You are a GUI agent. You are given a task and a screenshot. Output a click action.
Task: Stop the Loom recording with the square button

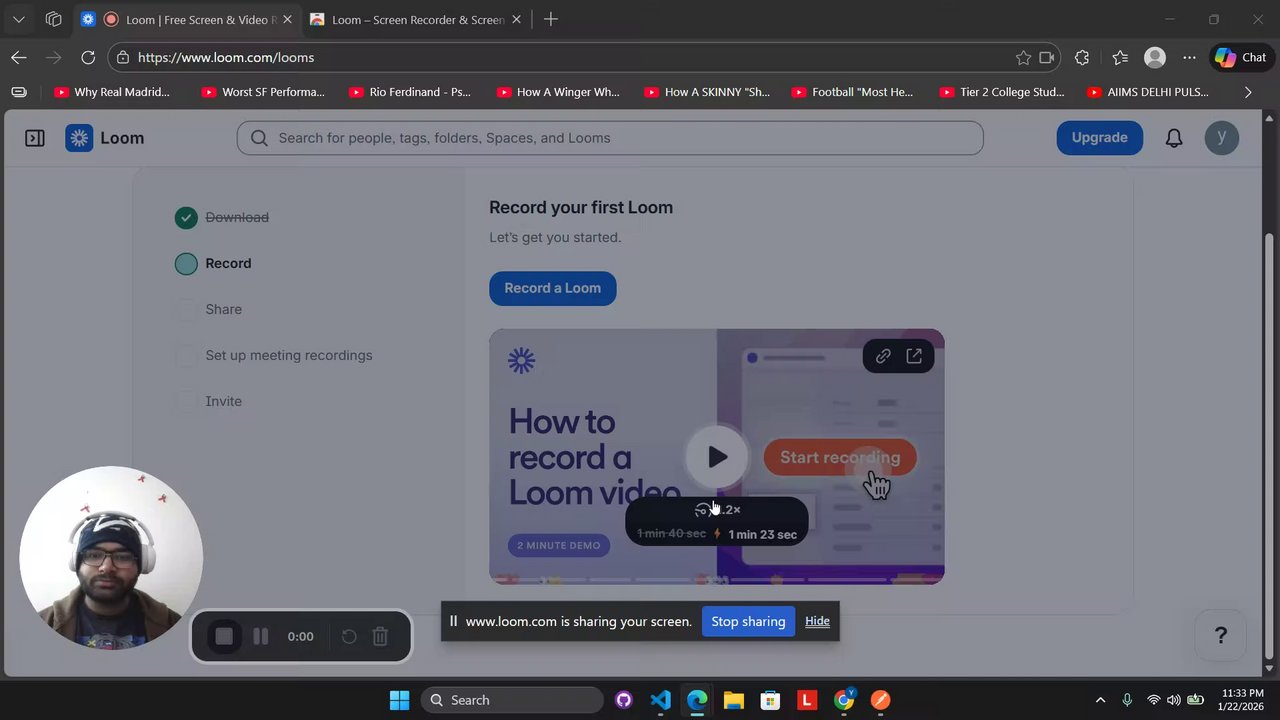(225, 636)
